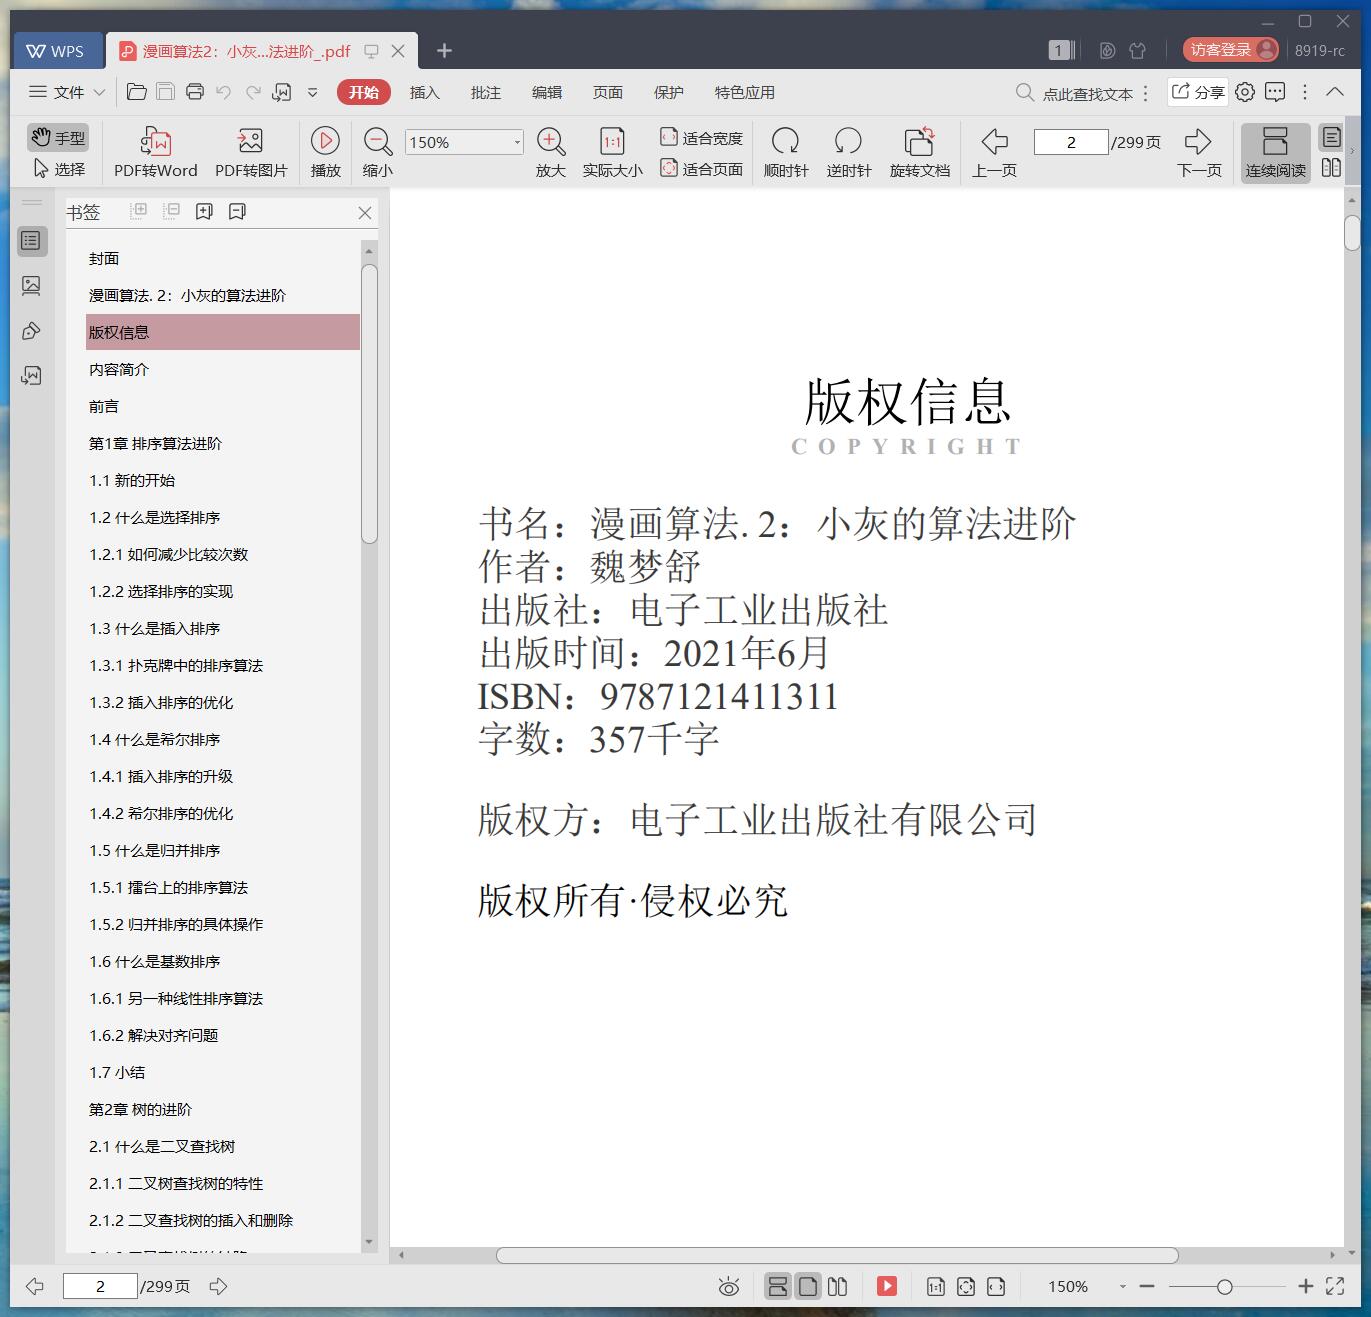Open bookmark 1.4 什么是希尔排序
The height and width of the screenshot is (1317, 1371).
tap(155, 740)
